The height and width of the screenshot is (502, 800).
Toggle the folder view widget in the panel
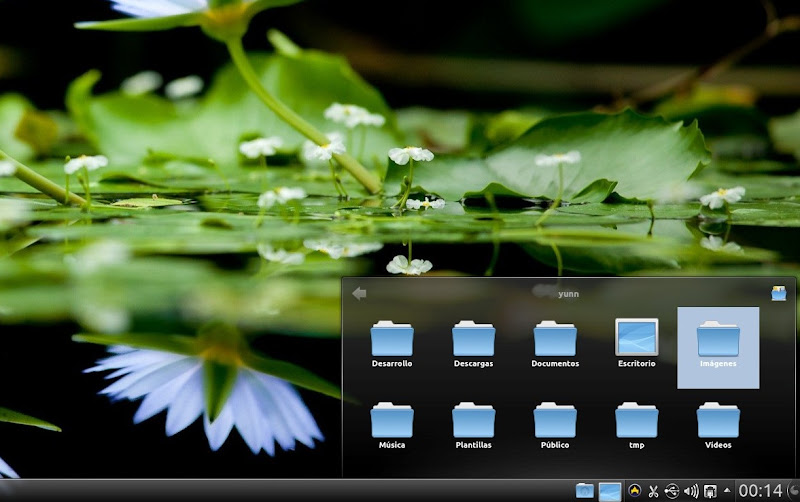click(610, 491)
